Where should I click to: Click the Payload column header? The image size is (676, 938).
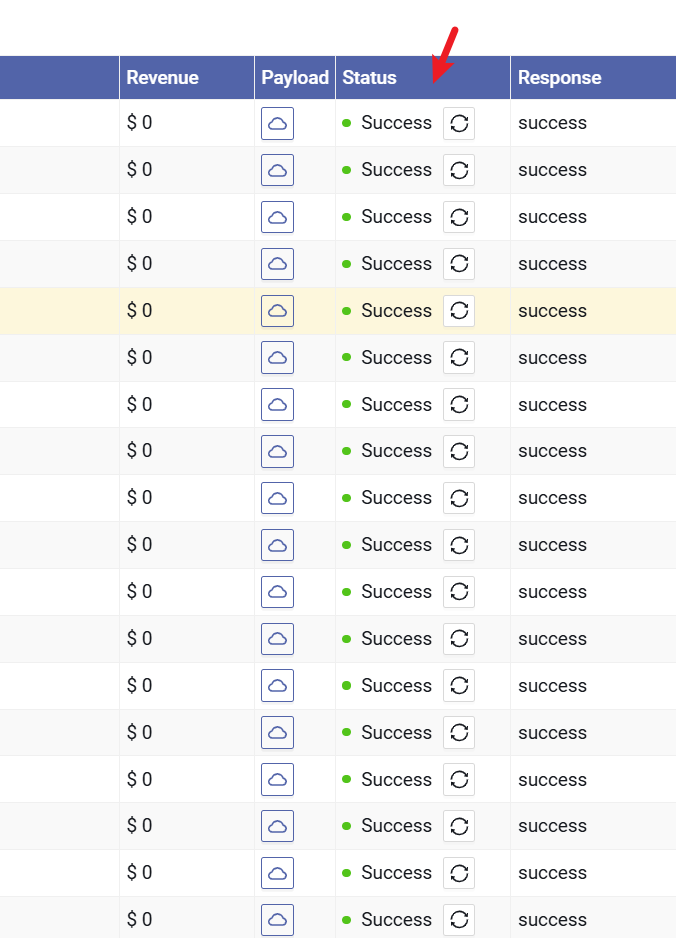point(294,78)
